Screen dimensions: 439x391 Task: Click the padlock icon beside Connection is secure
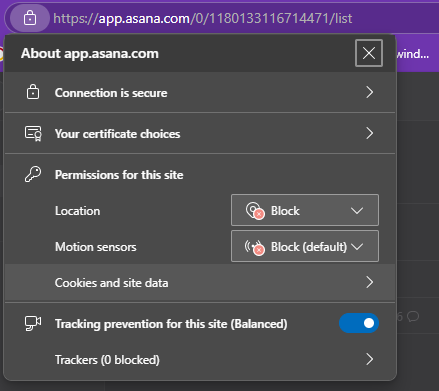click(33, 92)
